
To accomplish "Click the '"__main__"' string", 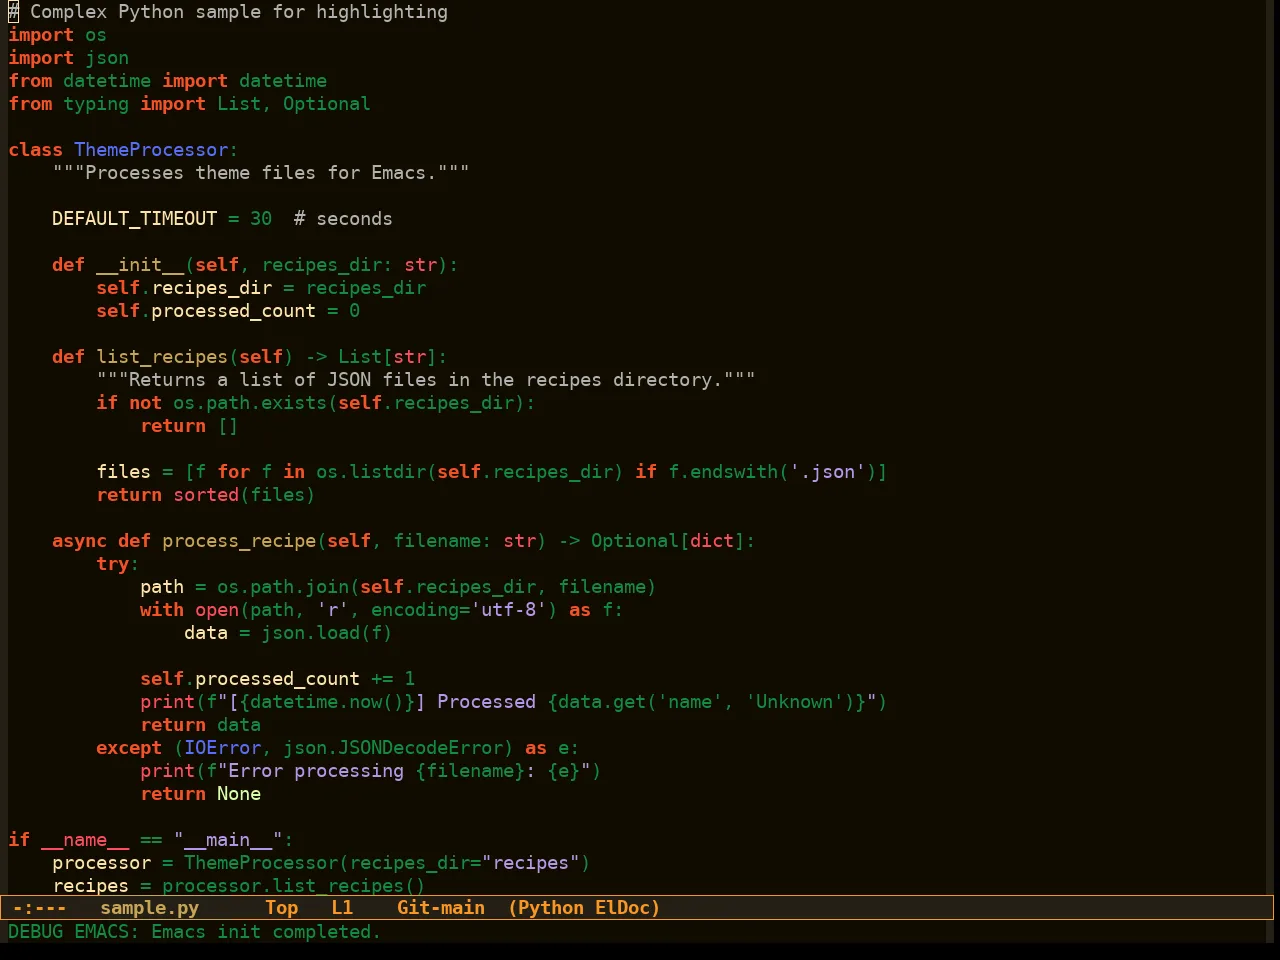I will (x=228, y=840).
